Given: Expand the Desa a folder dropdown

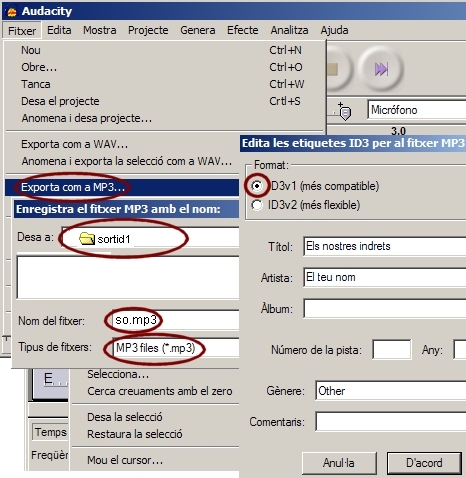Looking at the screenshot, I should pyautogui.click(x=150, y=238).
